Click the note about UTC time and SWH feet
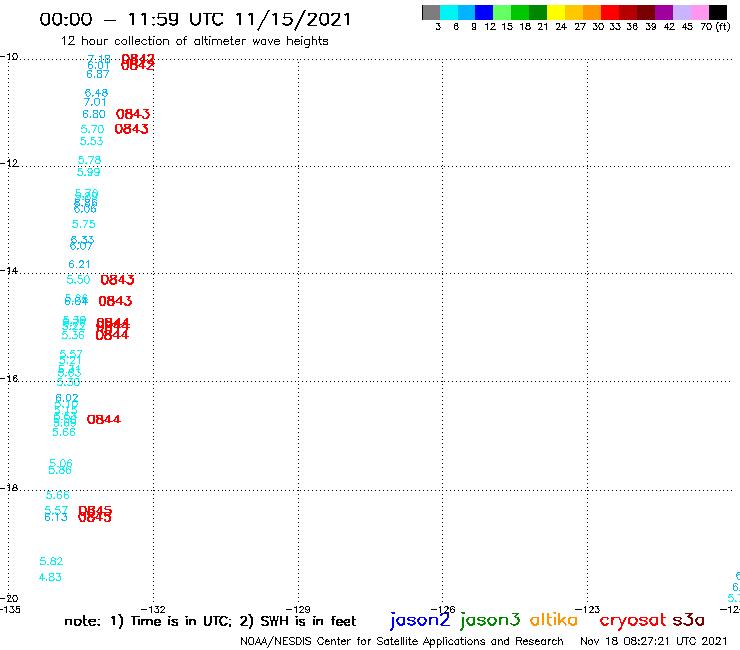The image size is (740, 650). [210, 621]
